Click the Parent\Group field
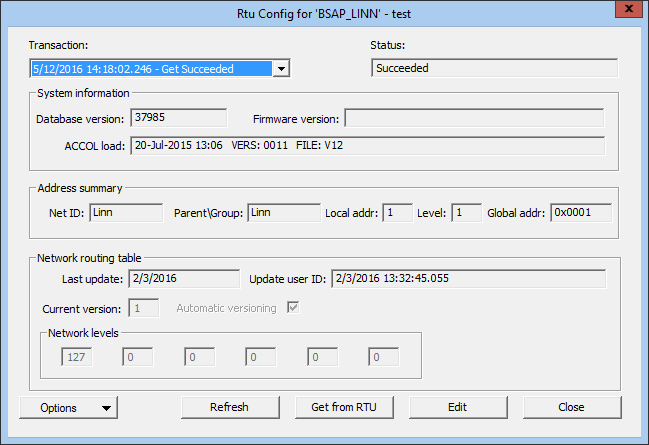Screen dimensions: 649x445 click(284, 213)
